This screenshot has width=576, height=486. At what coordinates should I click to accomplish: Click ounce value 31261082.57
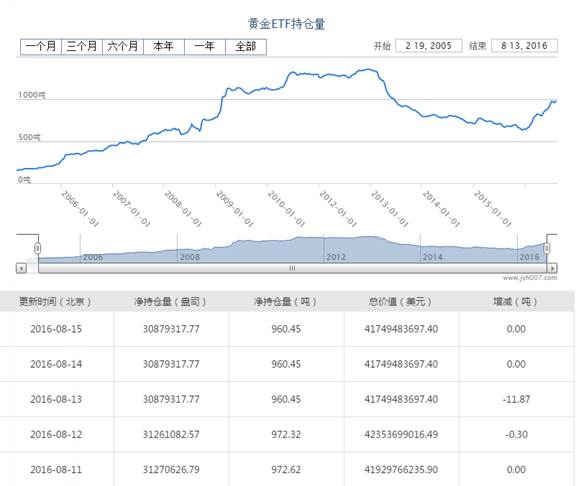pyautogui.click(x=171, y=435)
